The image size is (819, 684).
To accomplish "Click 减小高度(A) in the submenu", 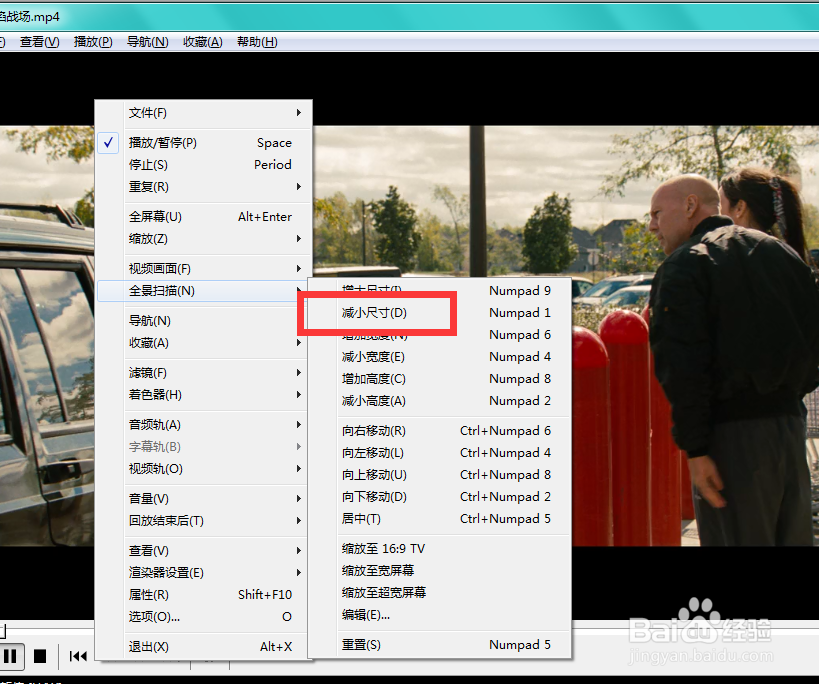I will click(440, 401).
